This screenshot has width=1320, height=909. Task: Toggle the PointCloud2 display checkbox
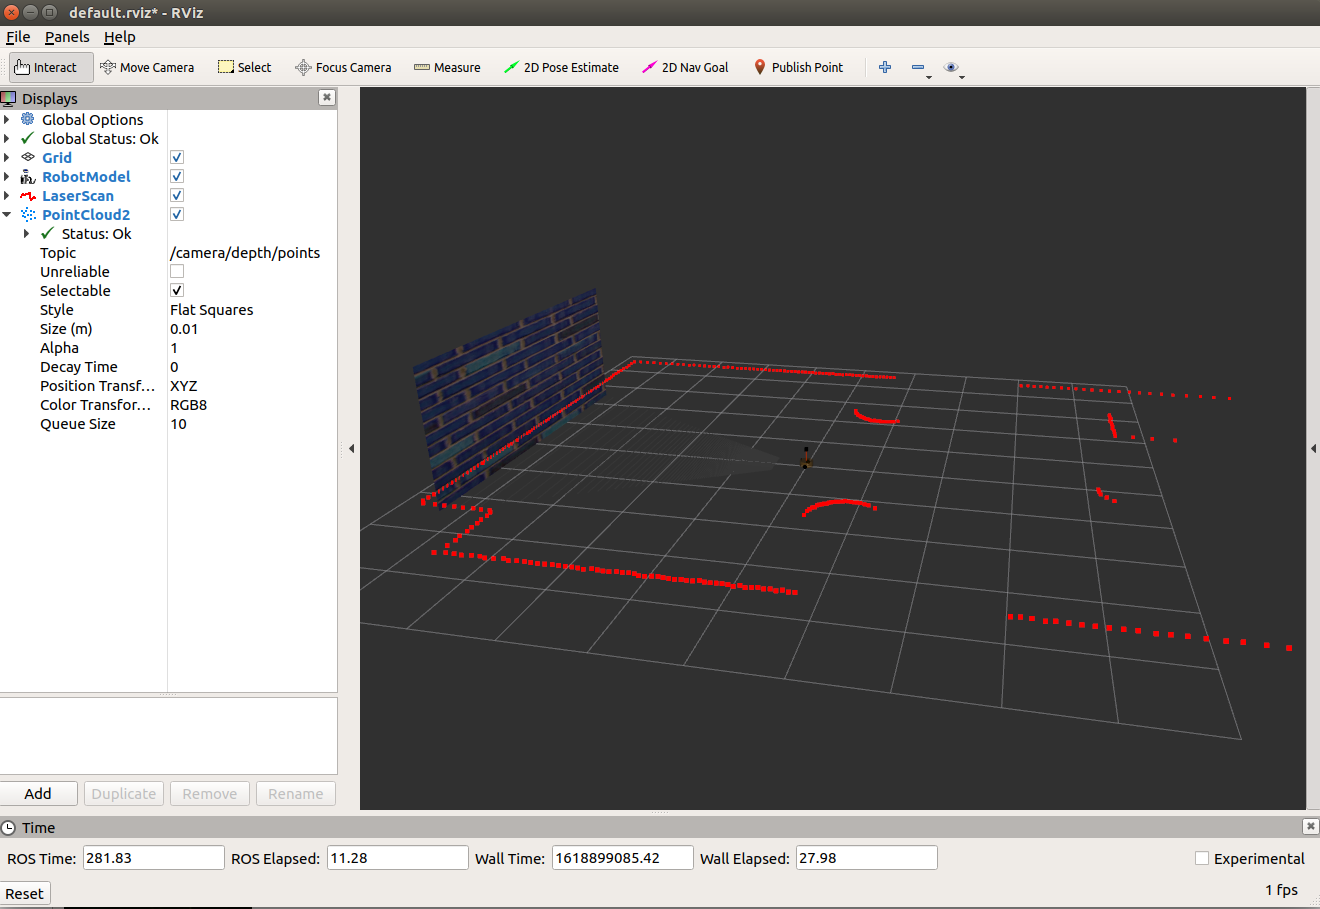(177, 214)
